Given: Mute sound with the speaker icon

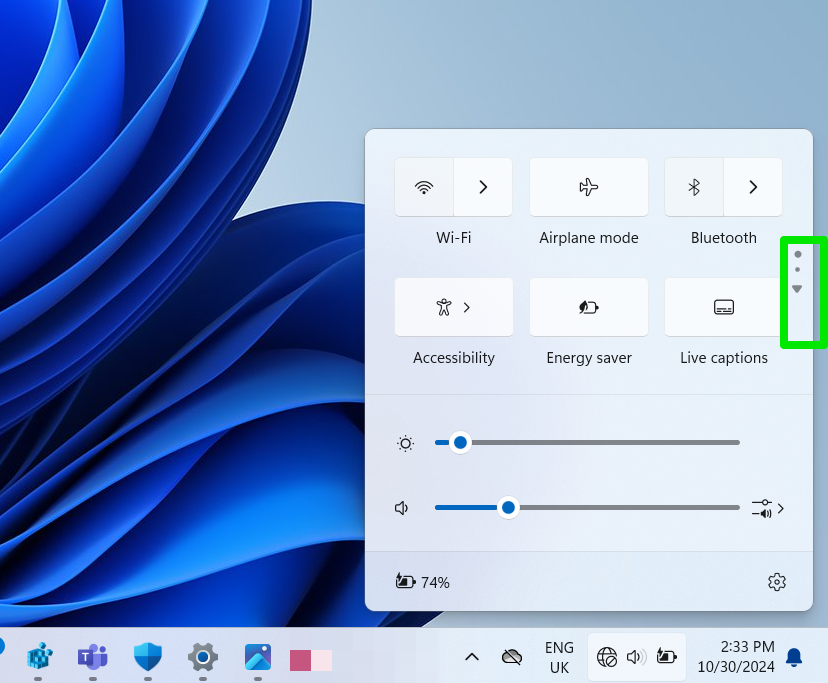Looking at the screenshot, I should point(402,508).
